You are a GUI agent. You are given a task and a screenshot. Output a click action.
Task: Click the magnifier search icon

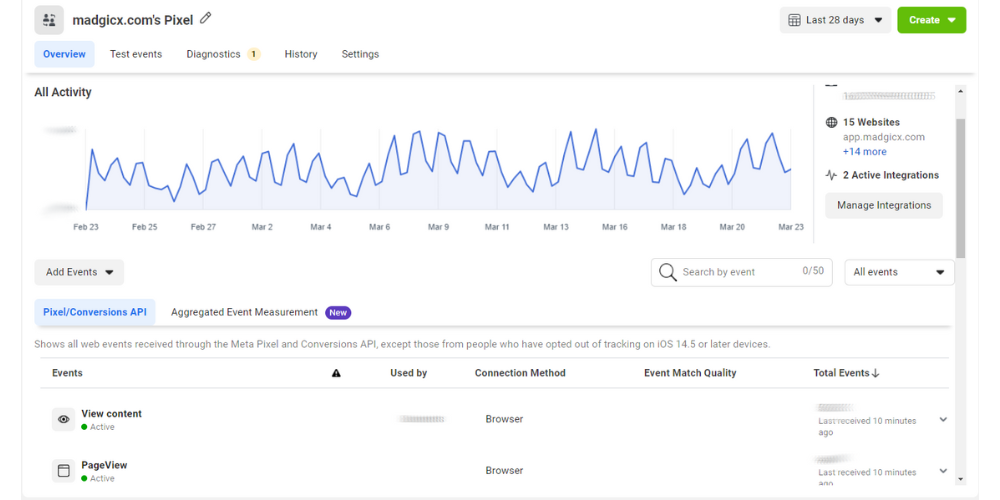[668, 272]
